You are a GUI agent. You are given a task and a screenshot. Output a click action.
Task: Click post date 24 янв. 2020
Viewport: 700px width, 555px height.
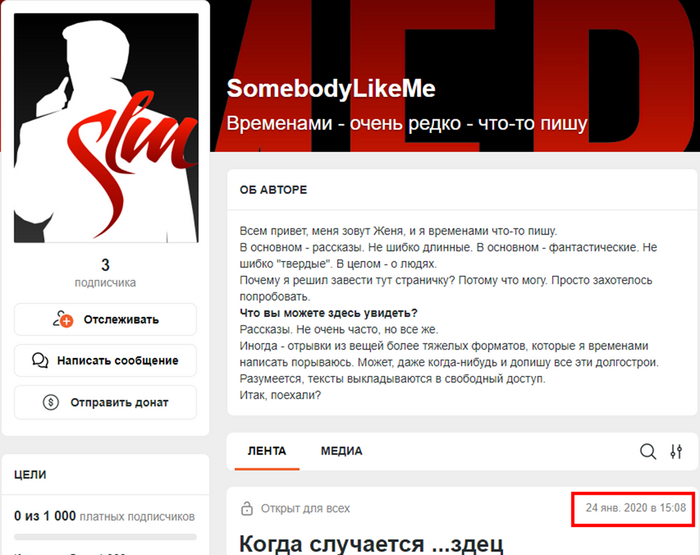tap(635, 508)
